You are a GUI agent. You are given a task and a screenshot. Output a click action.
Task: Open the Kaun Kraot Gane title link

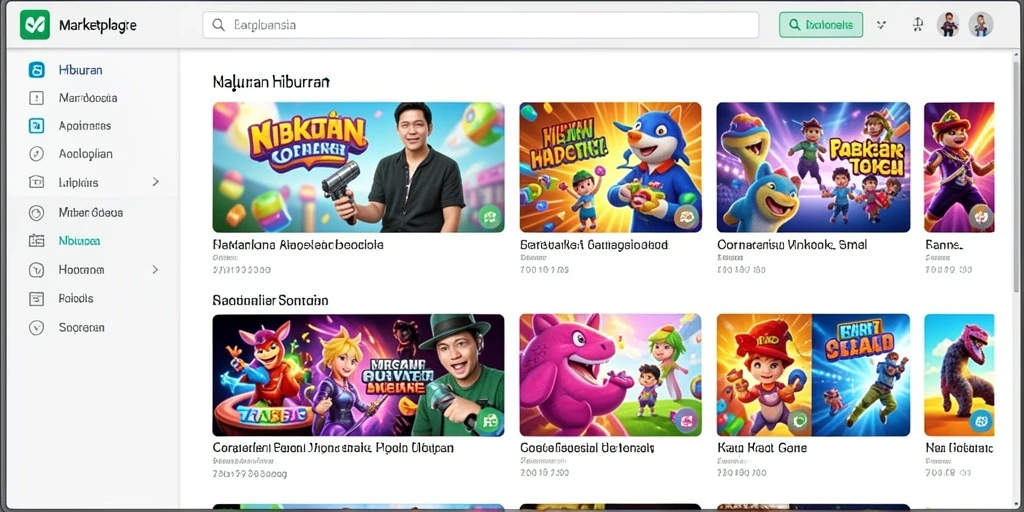[x=761, y=448]
